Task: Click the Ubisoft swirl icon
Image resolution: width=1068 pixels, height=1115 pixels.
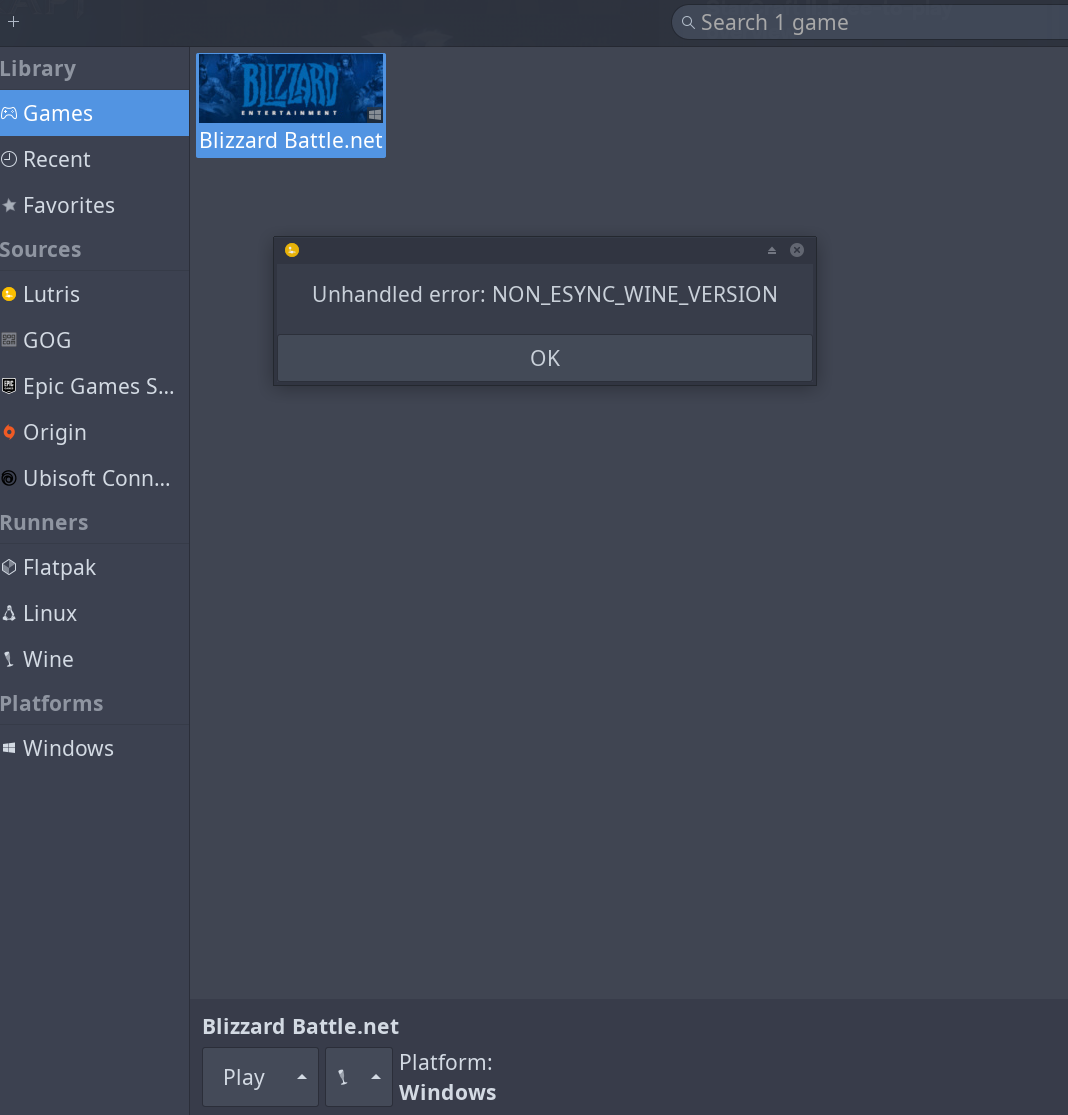Action: pos(9,479)
